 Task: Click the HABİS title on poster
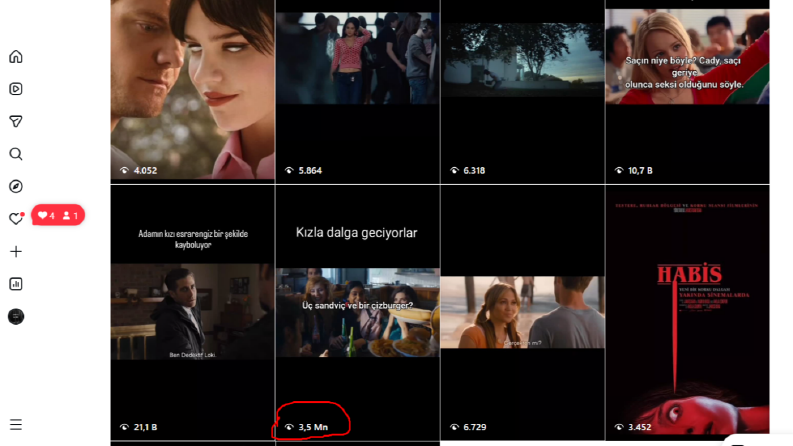pos(689,274)
